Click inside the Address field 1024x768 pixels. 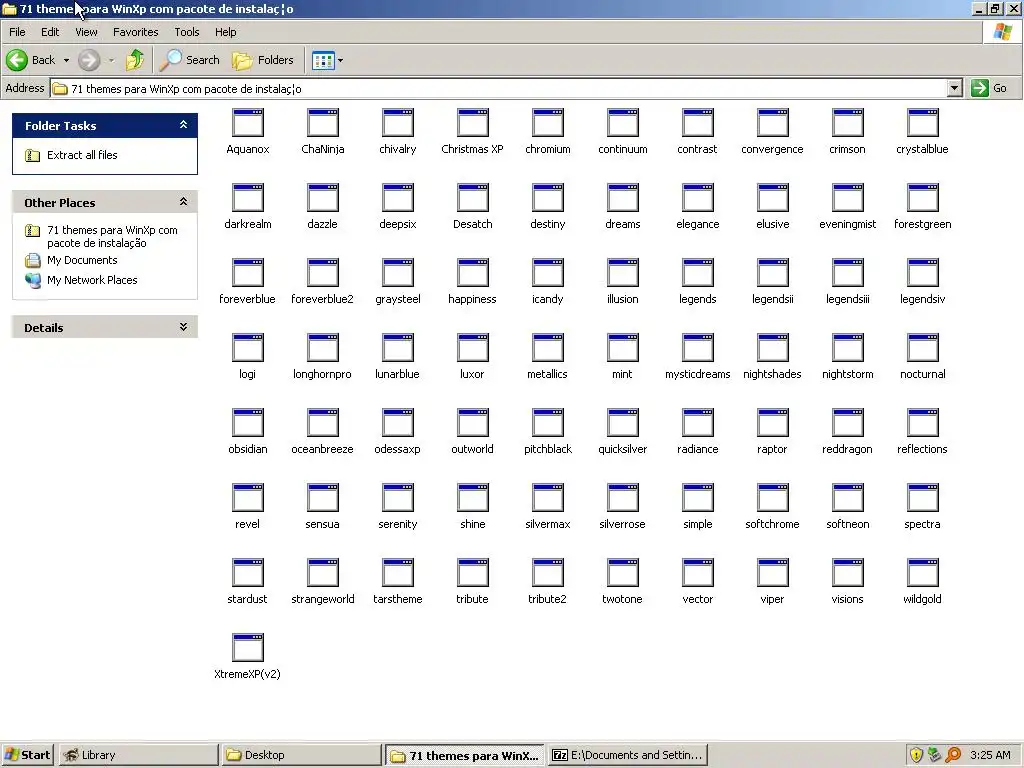500,88
